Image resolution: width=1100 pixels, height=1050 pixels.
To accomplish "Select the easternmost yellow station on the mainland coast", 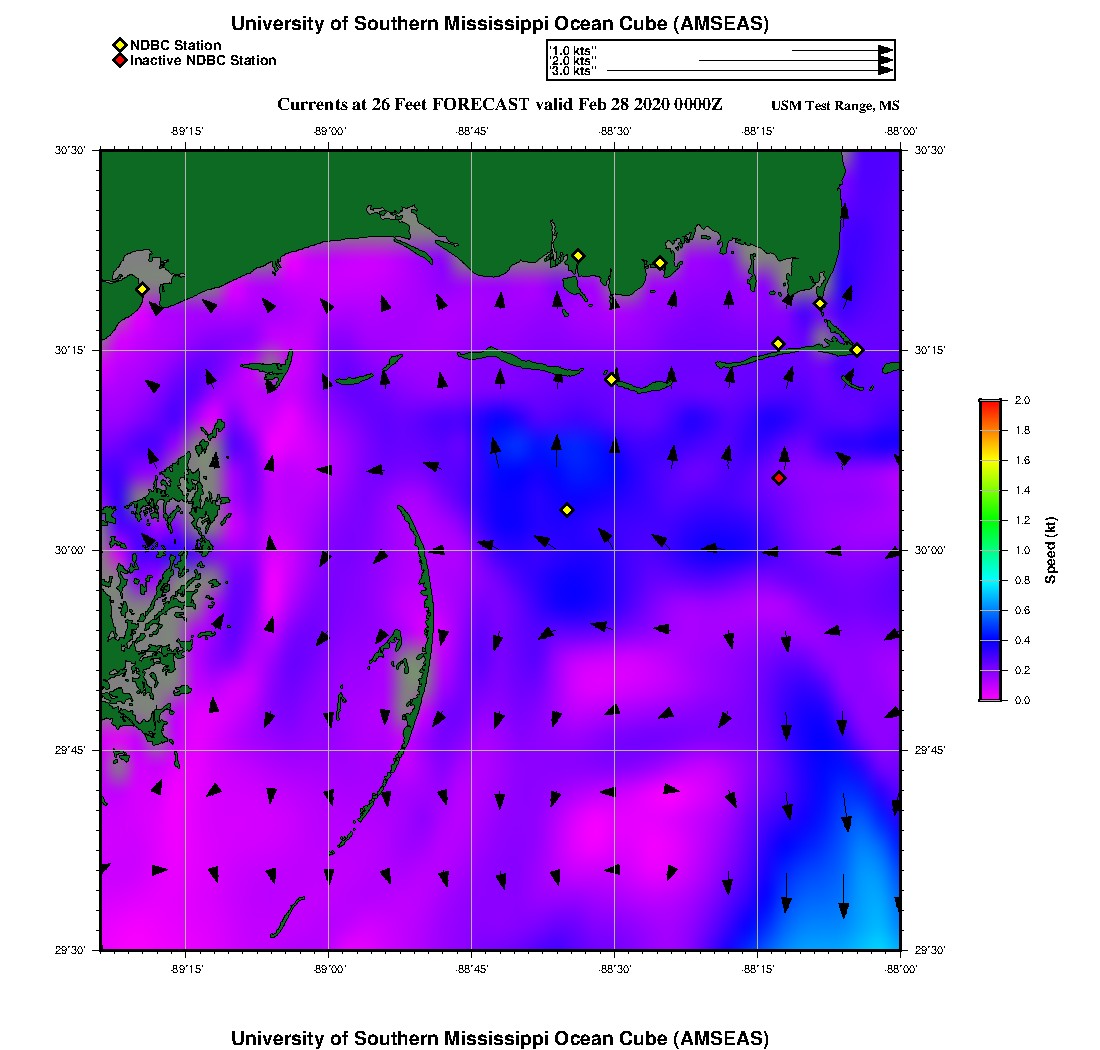I will [819, 303].
